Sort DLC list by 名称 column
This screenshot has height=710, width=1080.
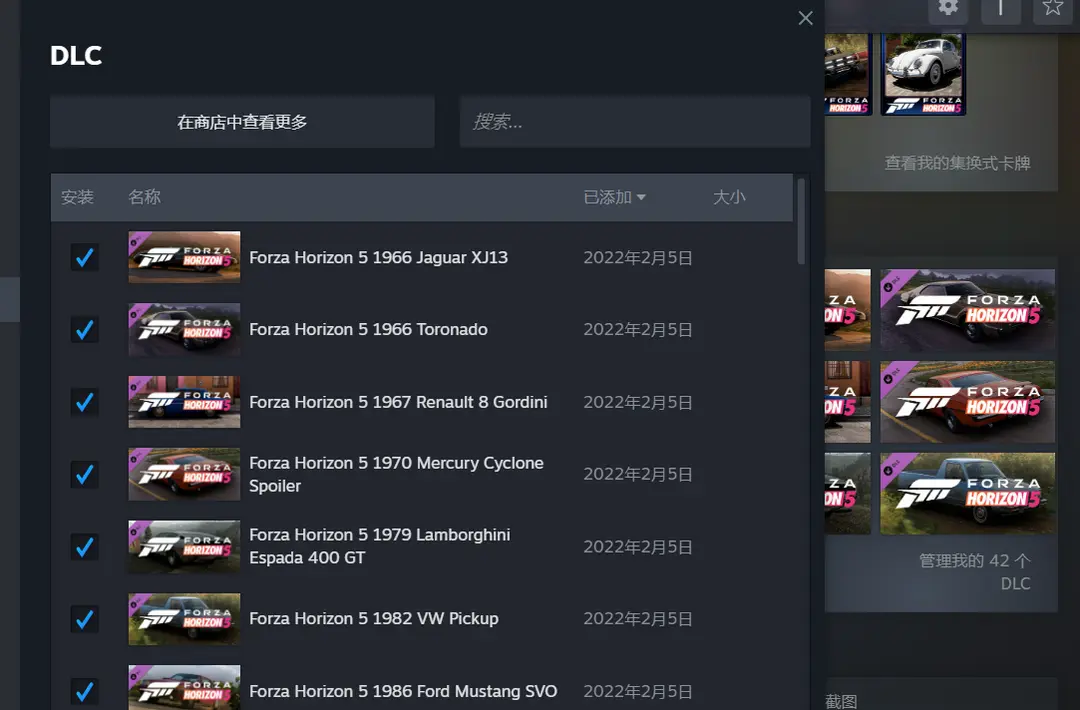click(x=145, y=197)
